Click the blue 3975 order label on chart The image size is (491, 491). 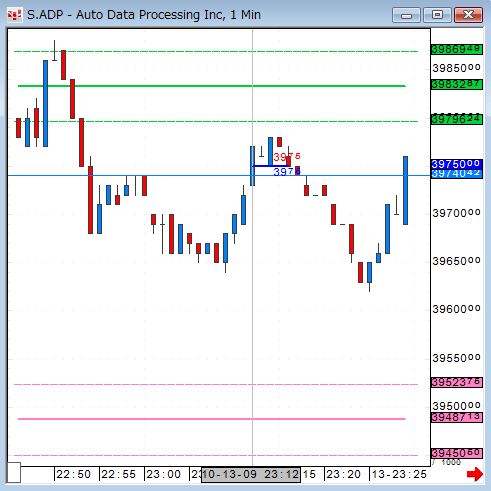click(x=287, y=172)
